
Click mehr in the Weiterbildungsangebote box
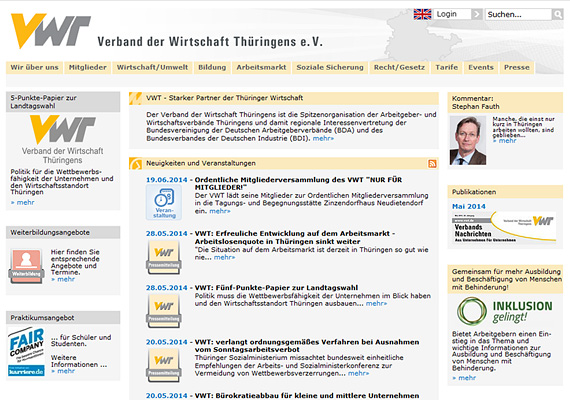click(63, 279)
